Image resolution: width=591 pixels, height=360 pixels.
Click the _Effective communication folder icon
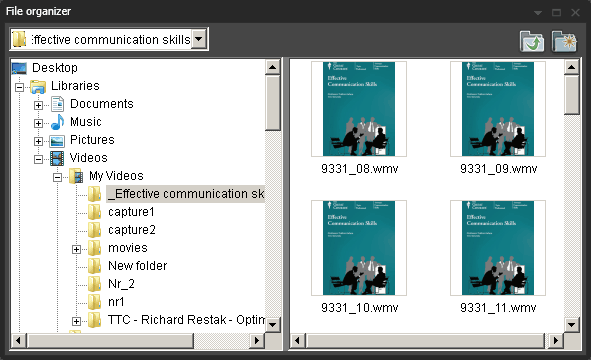pyautogui.click(x=94, y=194)
